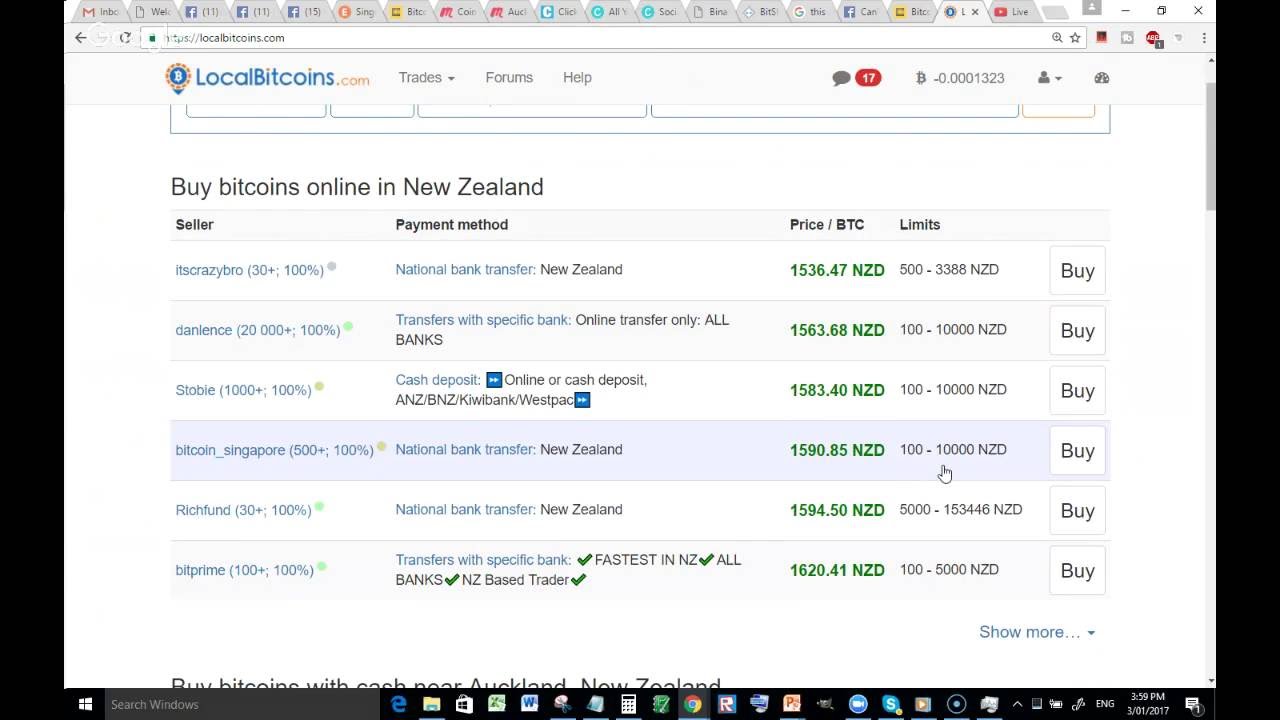Screen dimensions: 1280x720
Task: Expand the Trades dropdown menu
Action: pos(426,77)
